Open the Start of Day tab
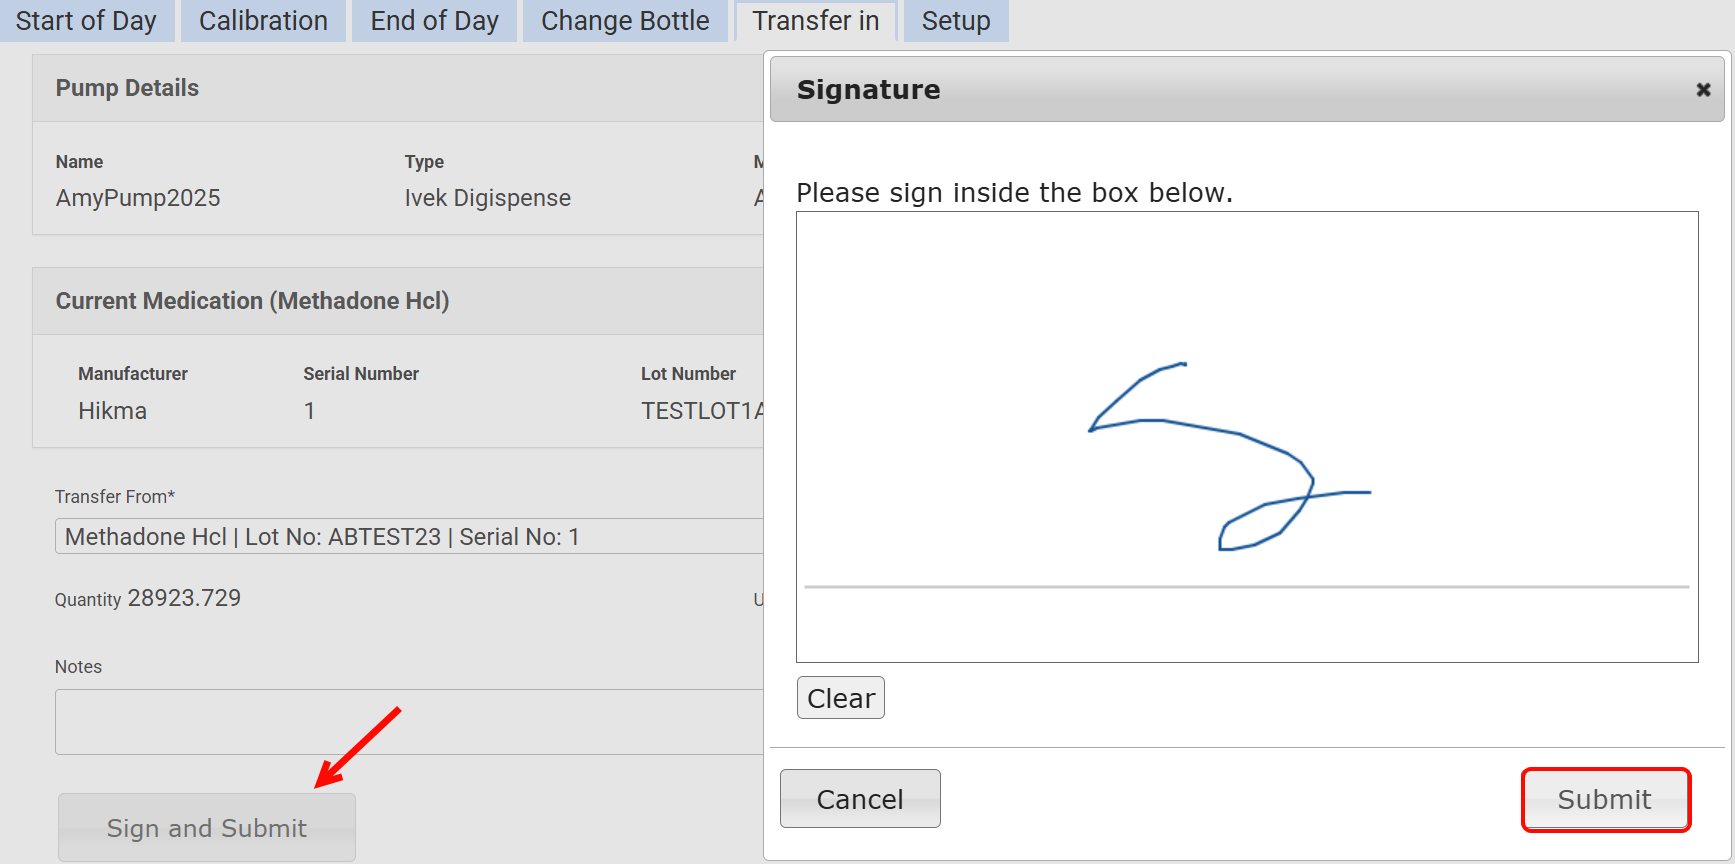Screen dimensions: 1735x864 pos(86,21)
